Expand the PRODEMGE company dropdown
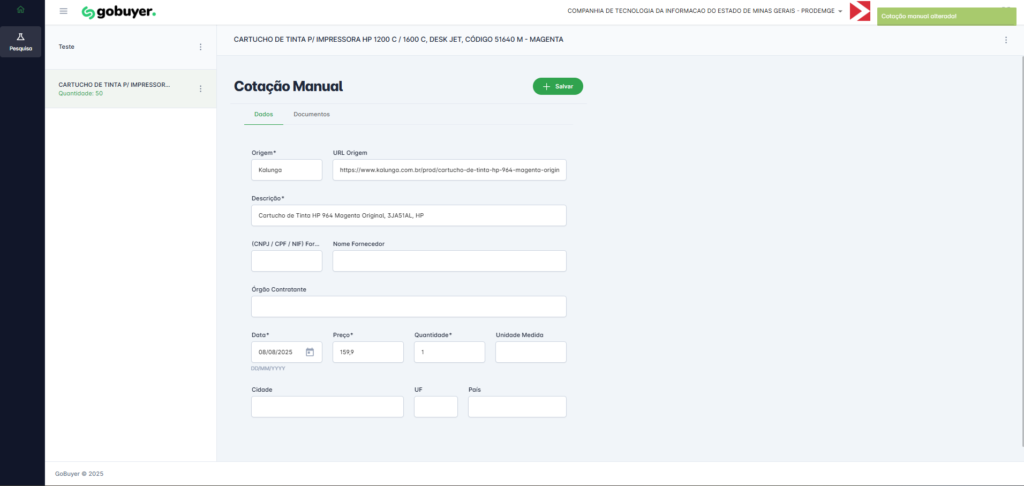The width and height of the screenshot is (1024, 486). [840, 11]
